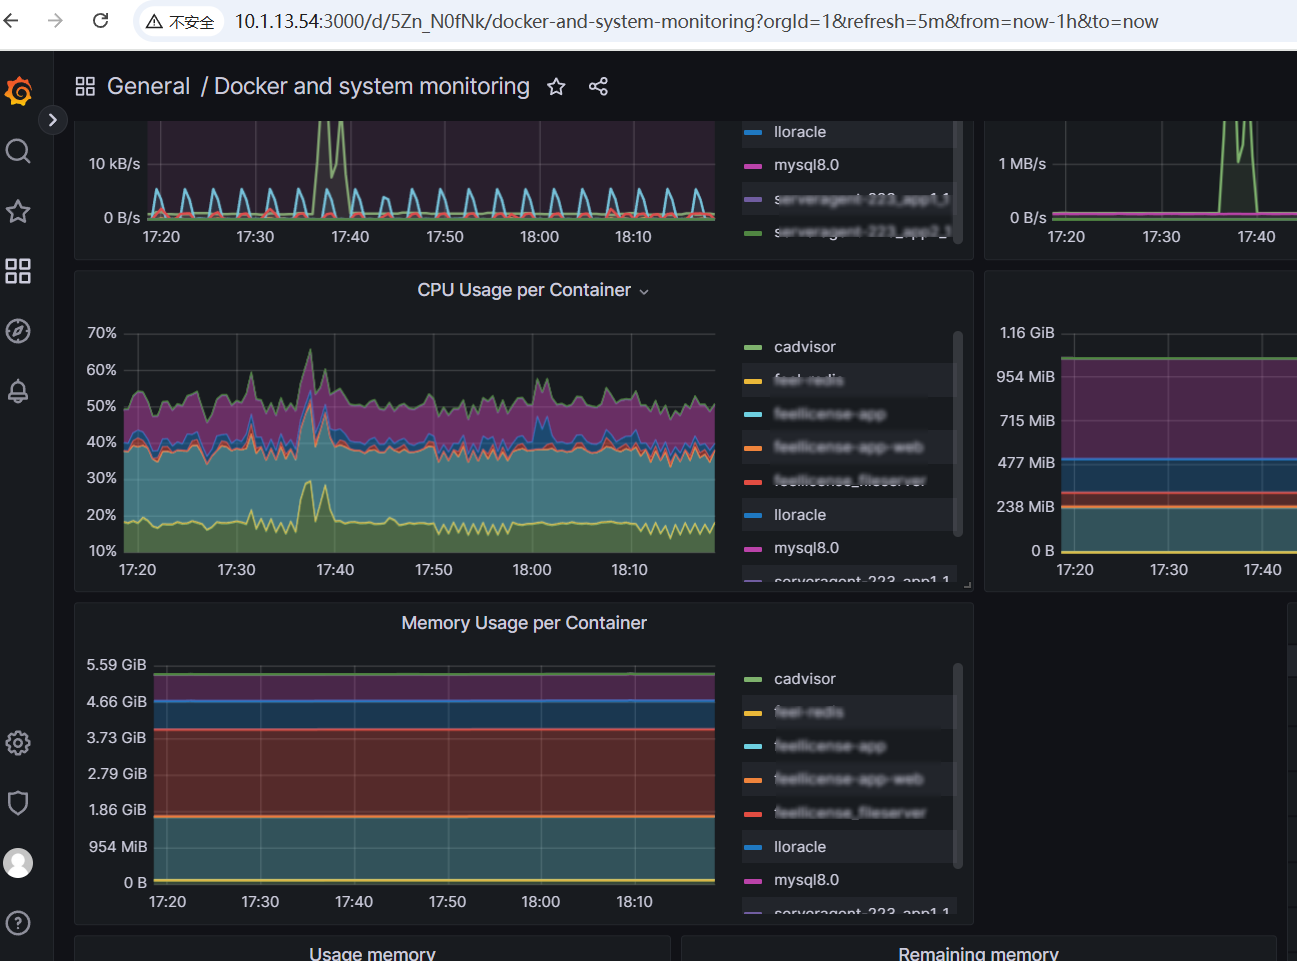
Task: Toggle mysql8.0 series in CPU legend
Action: pos(806,548)
